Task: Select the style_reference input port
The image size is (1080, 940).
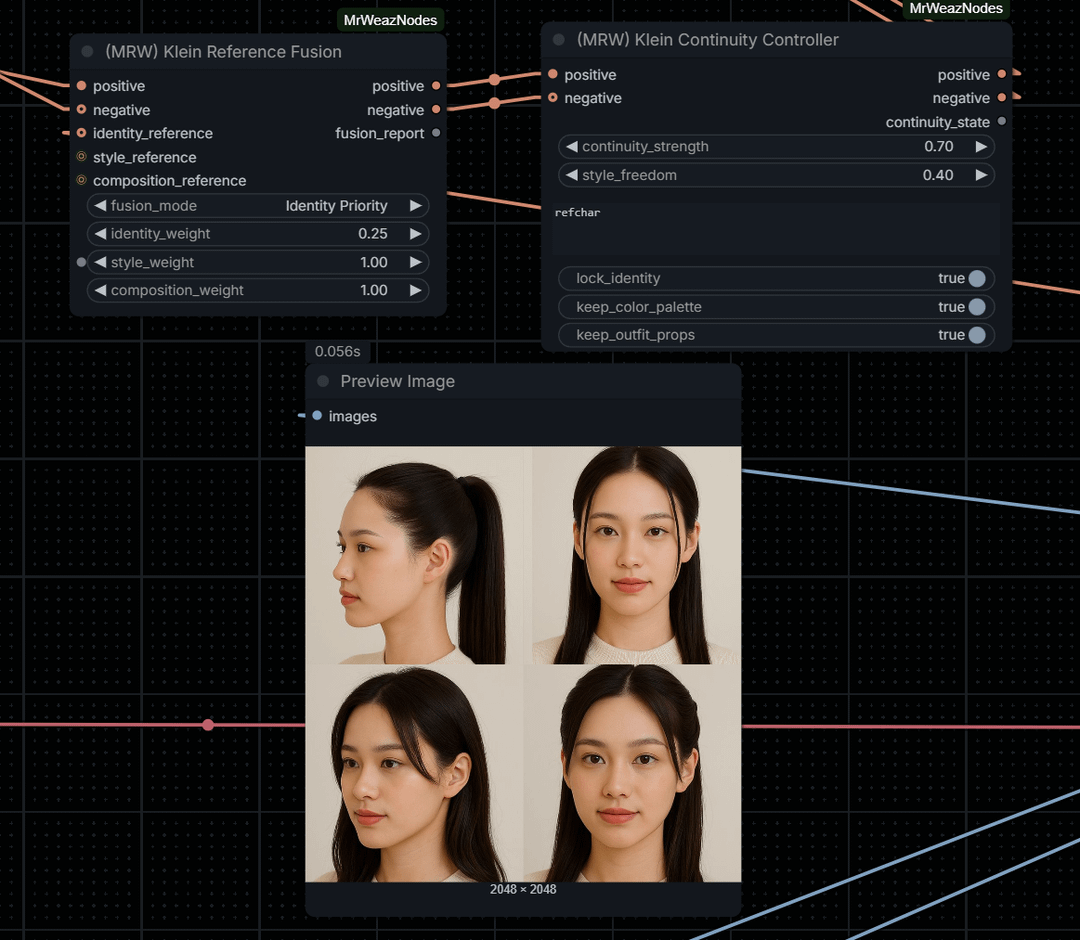Action: [x=81, y=157]
